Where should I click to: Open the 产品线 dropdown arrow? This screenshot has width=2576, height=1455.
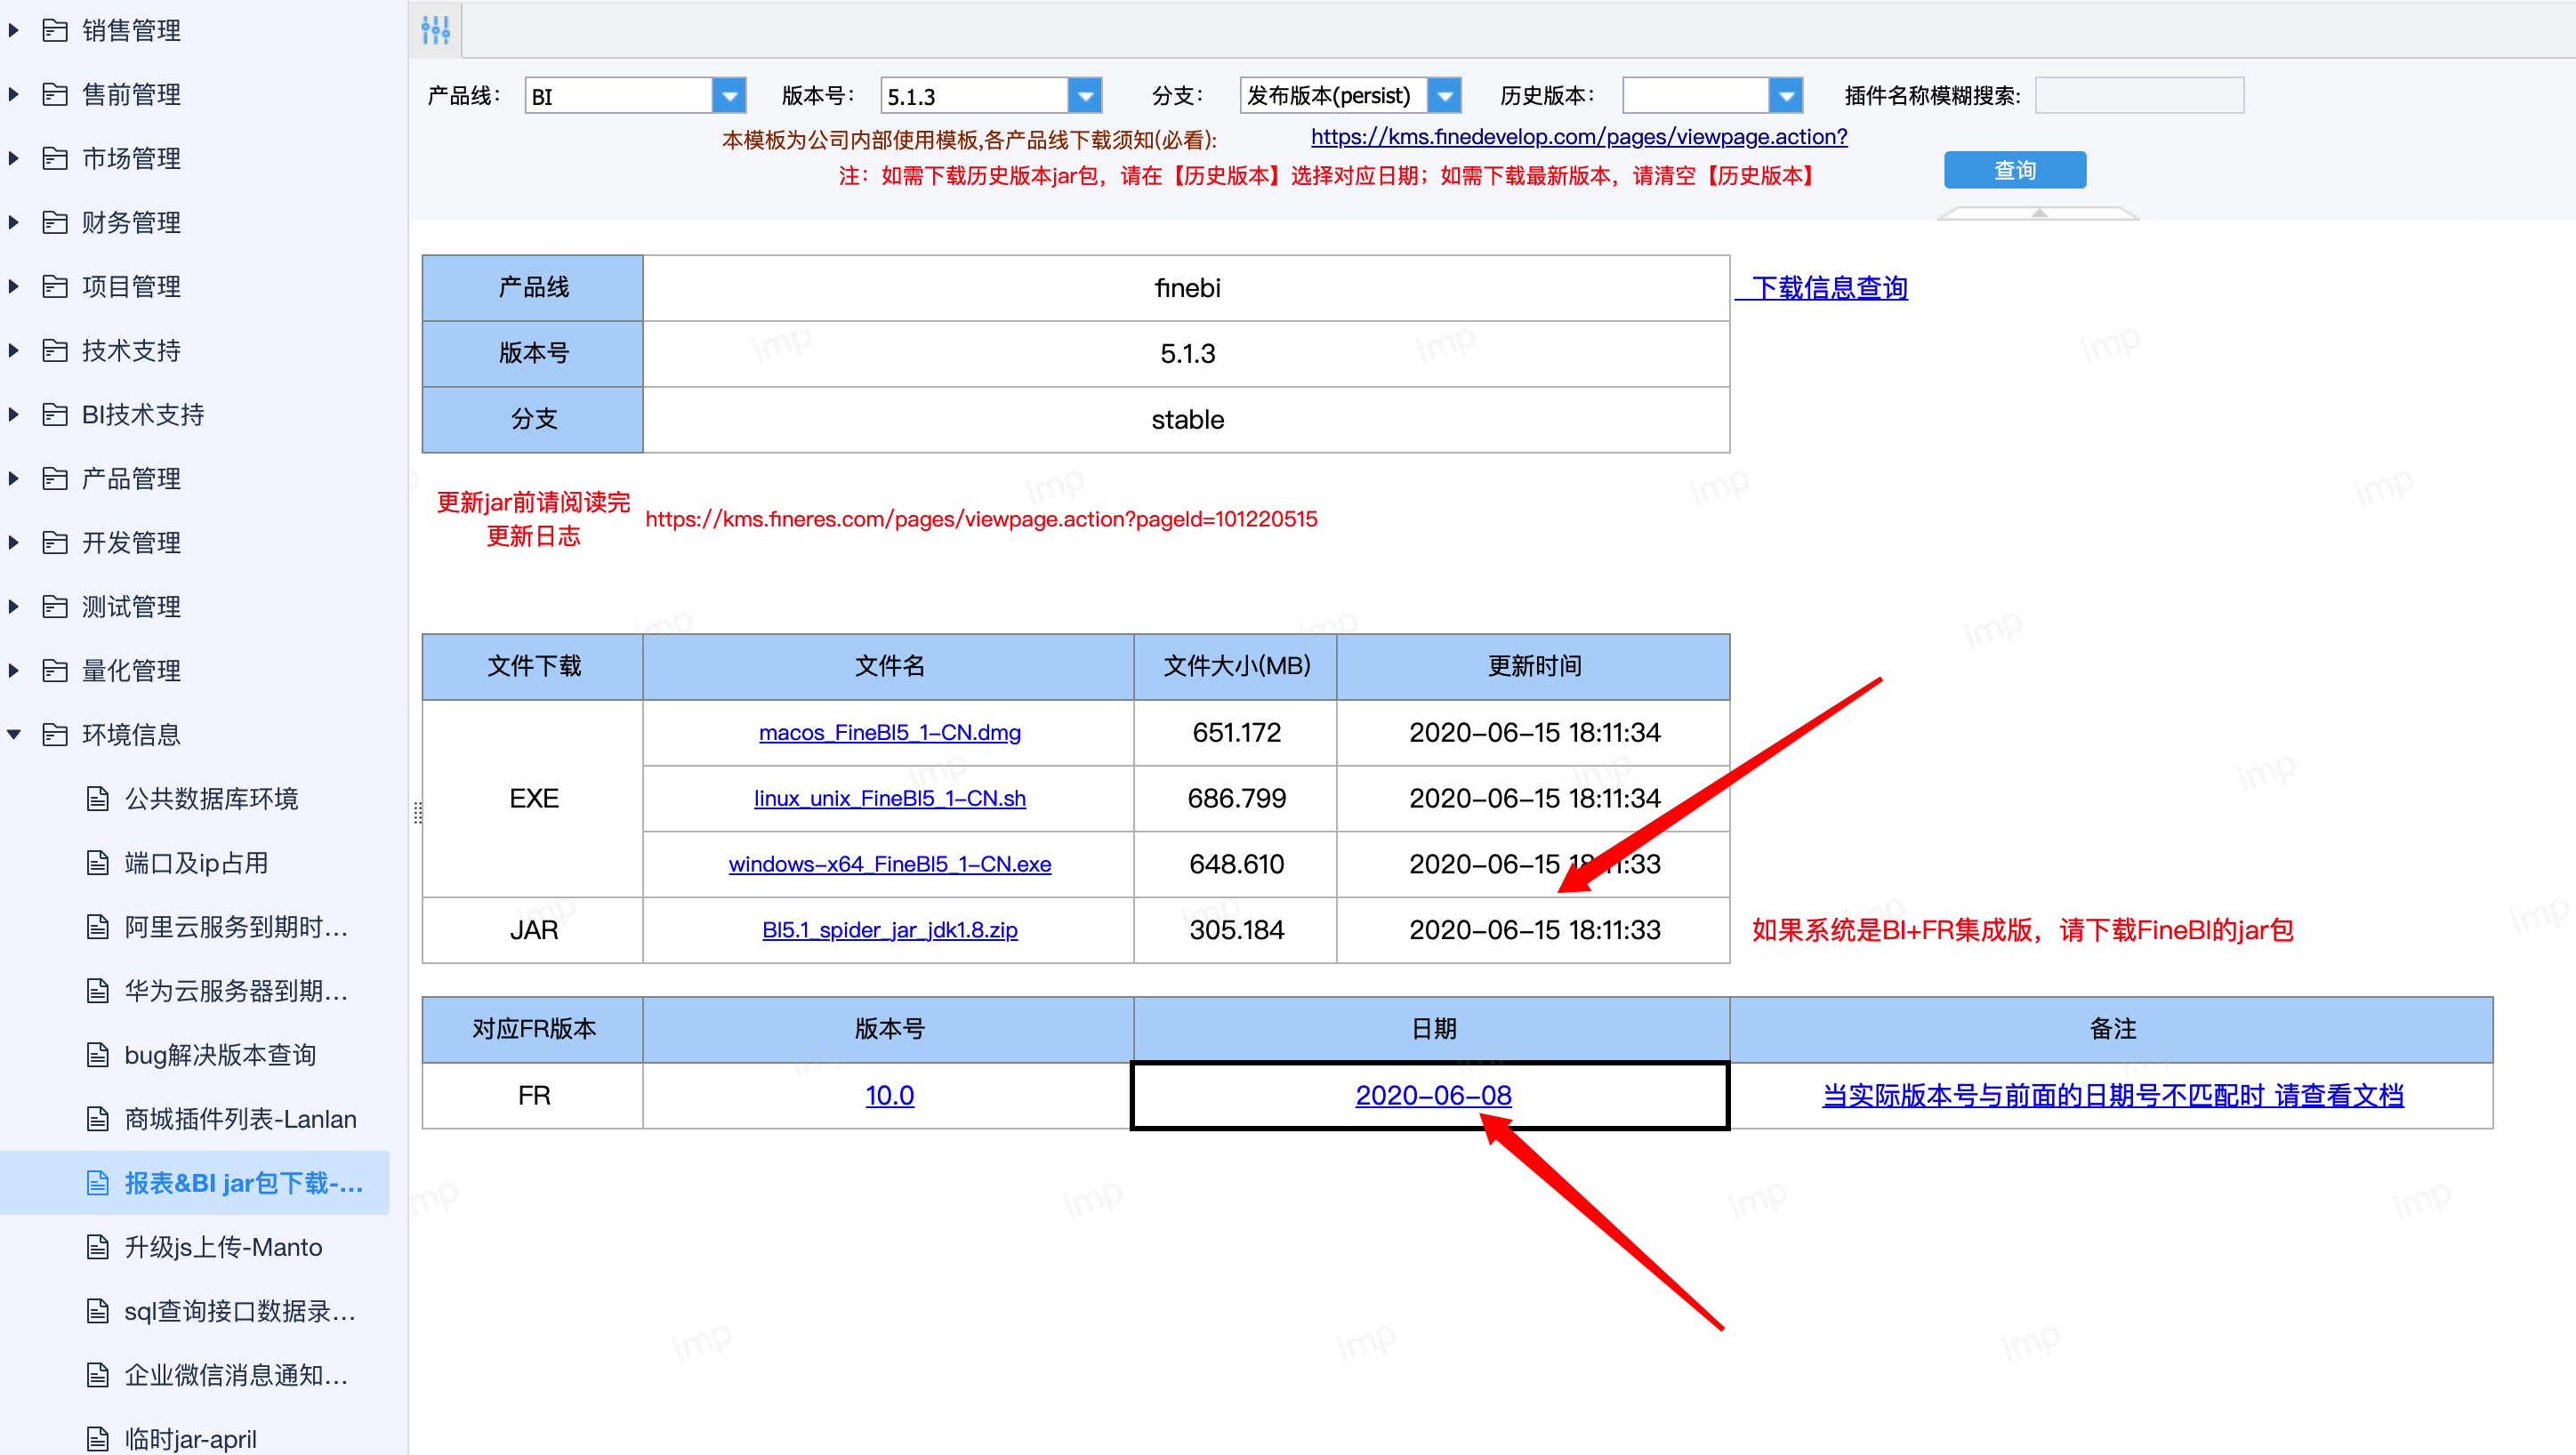(x=729, y=96)
